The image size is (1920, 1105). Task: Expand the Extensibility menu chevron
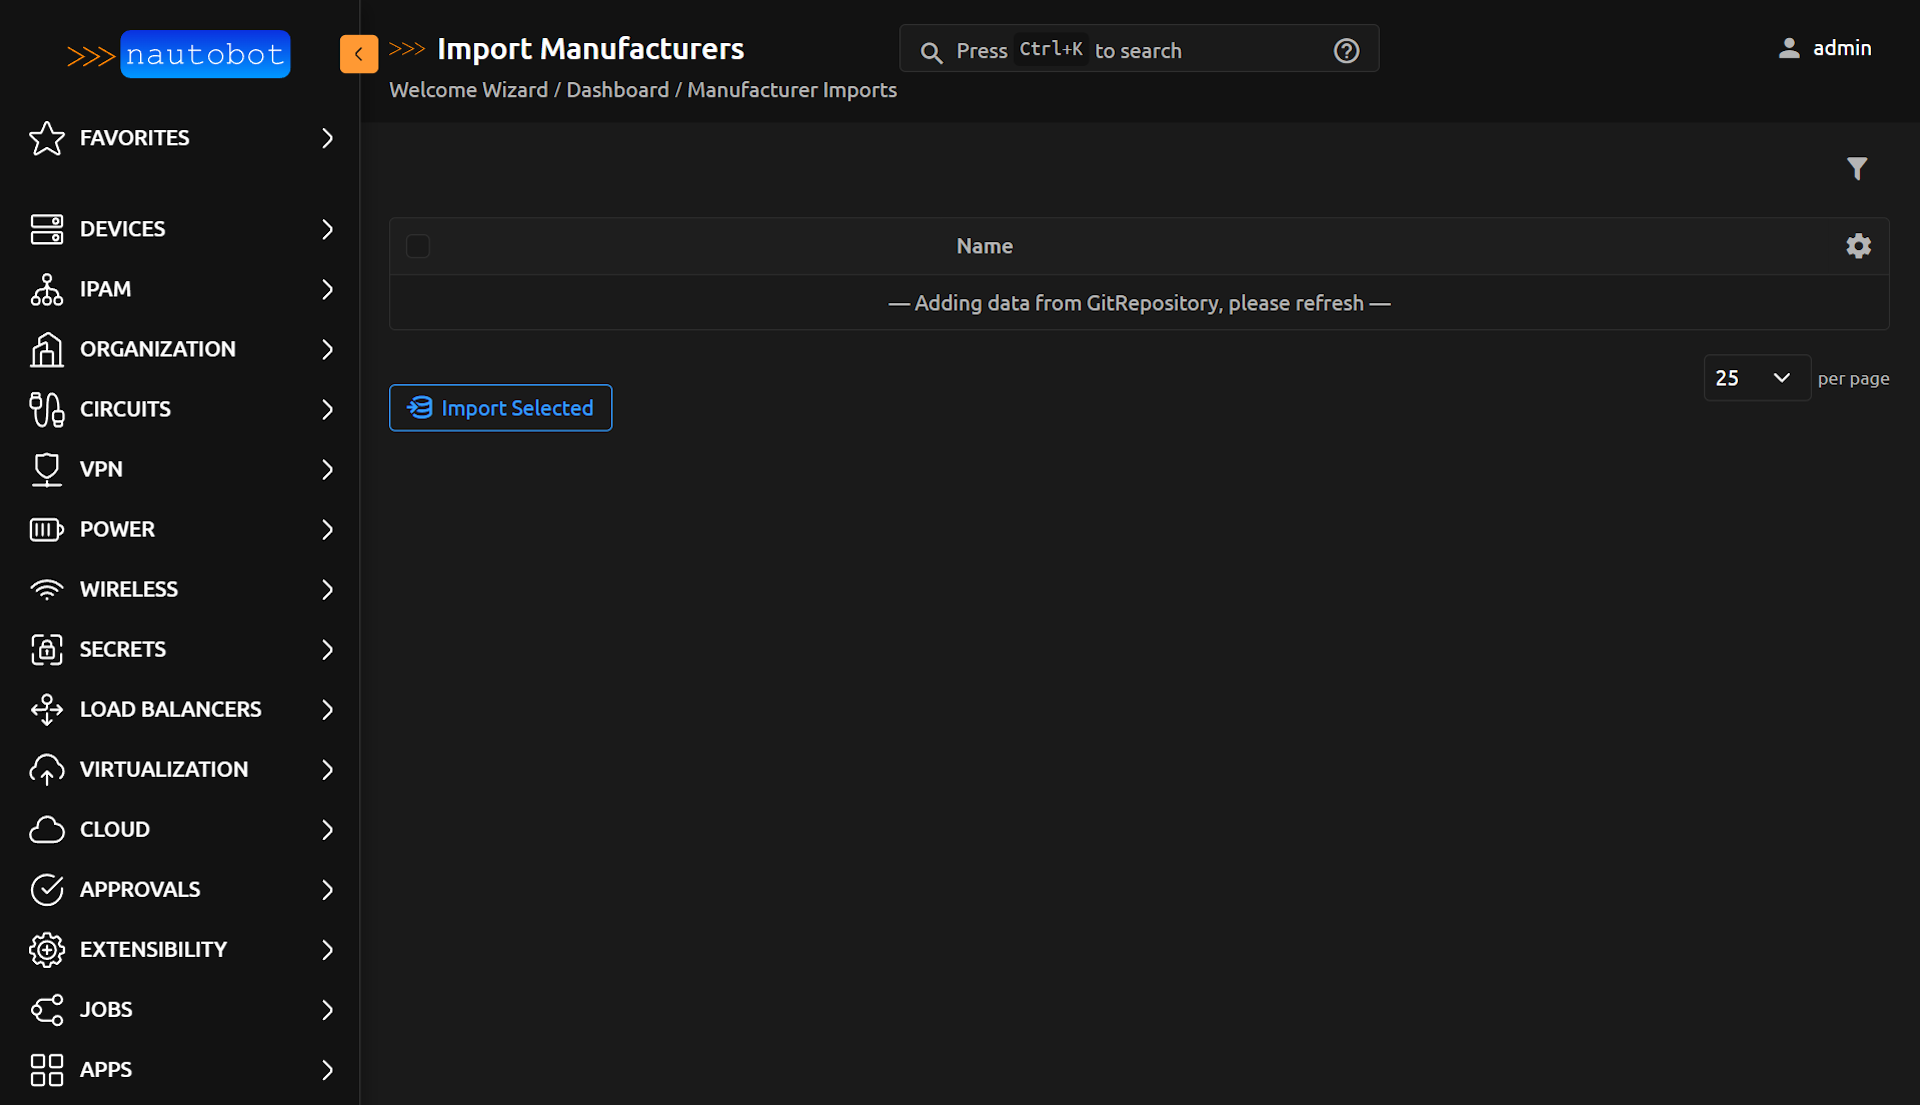327,949
